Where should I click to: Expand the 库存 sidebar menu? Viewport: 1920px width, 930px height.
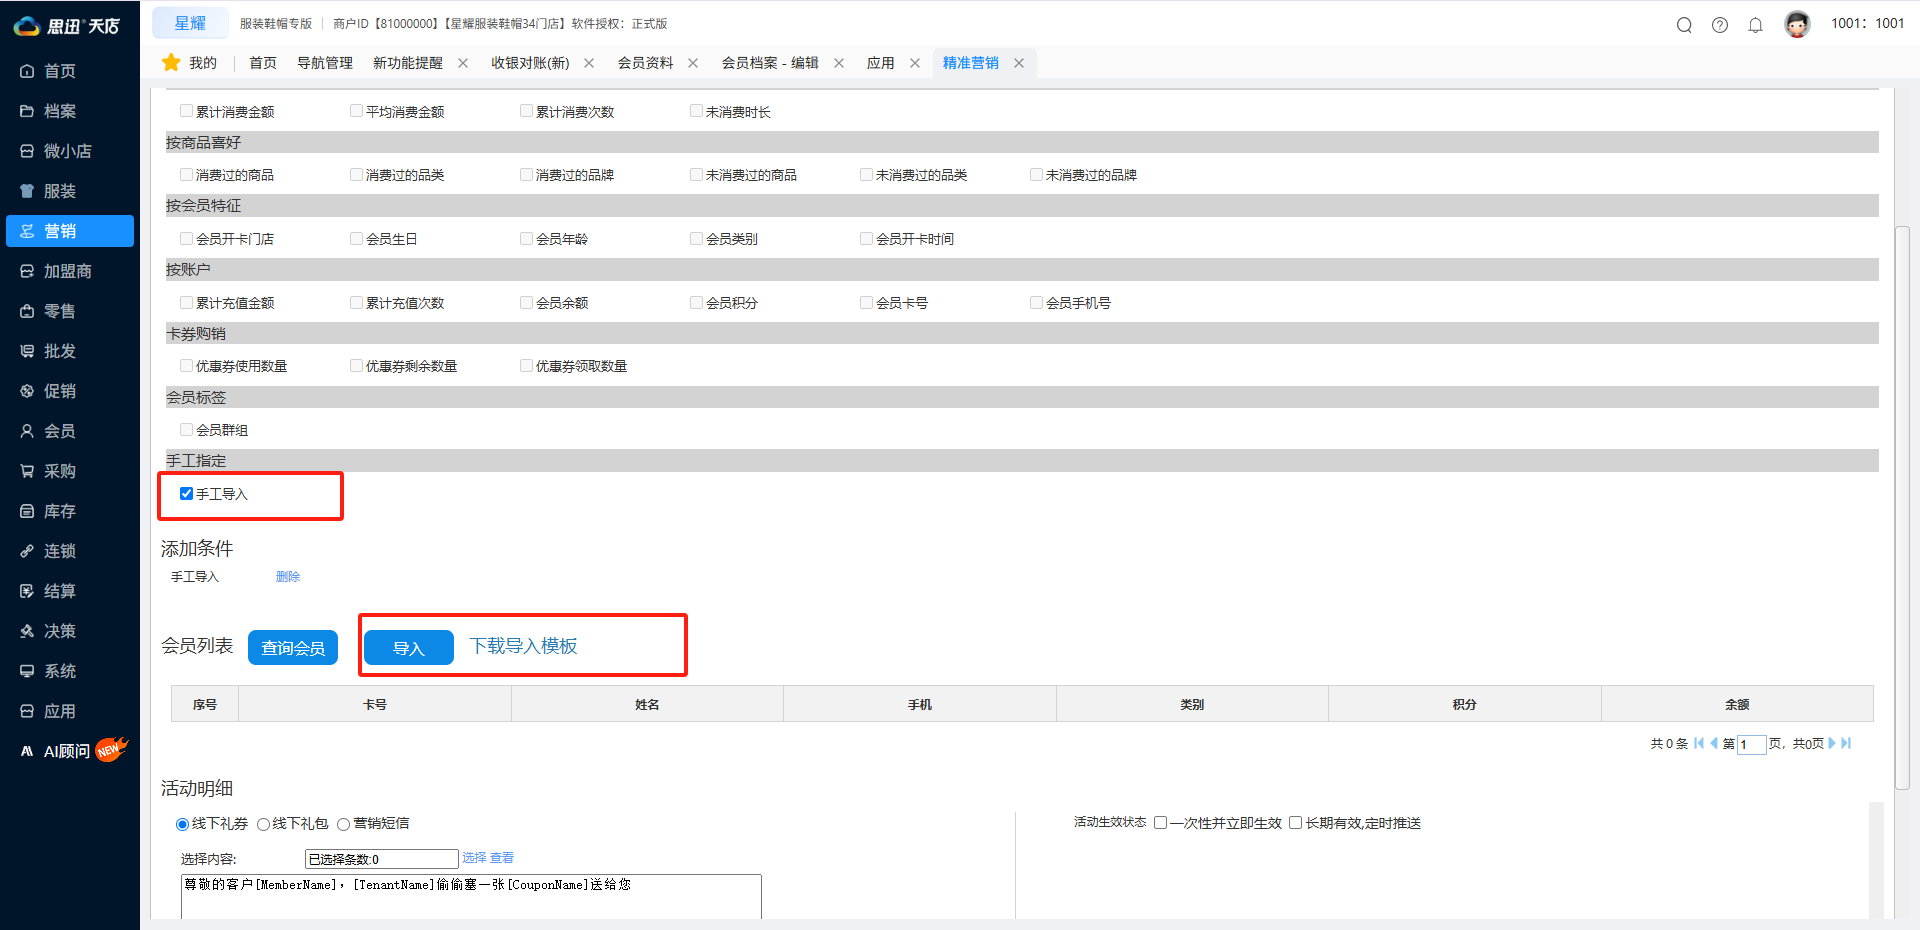59,511
